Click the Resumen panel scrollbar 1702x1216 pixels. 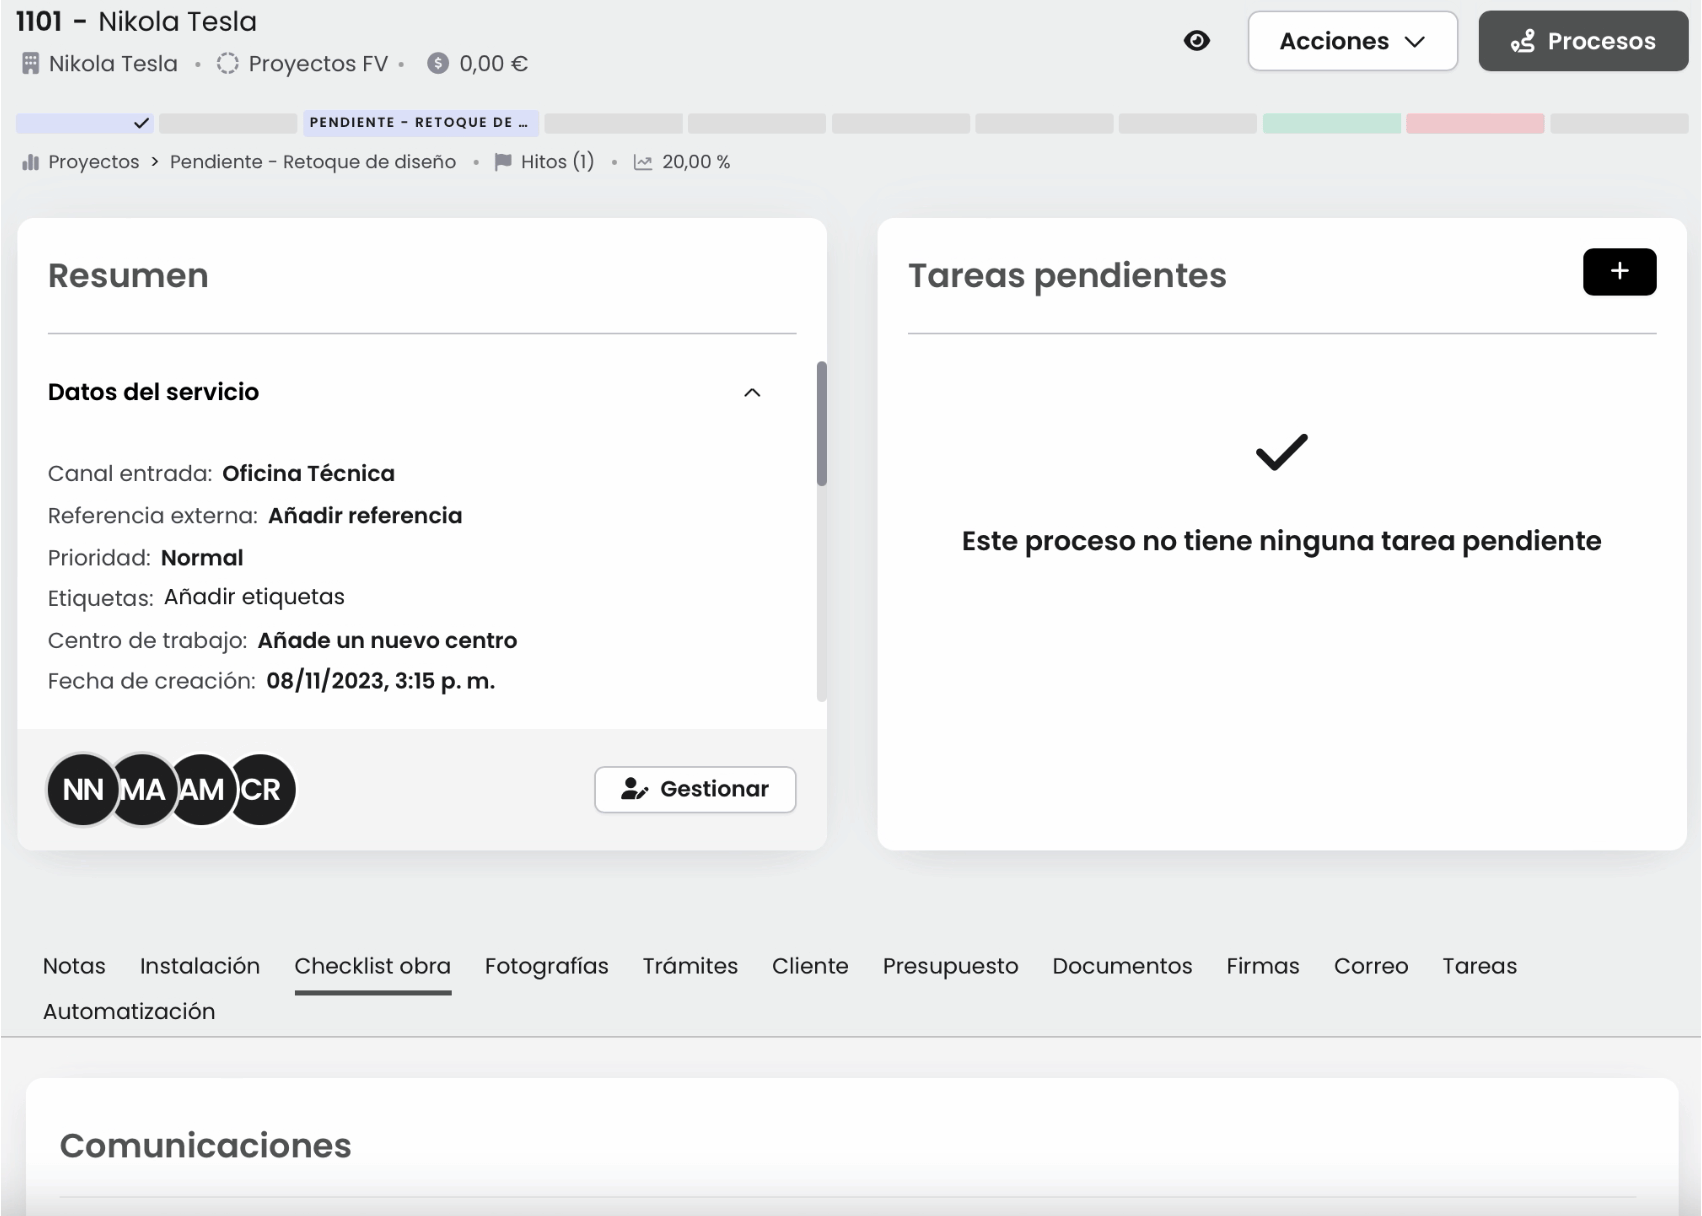click(x=822, y=424)
